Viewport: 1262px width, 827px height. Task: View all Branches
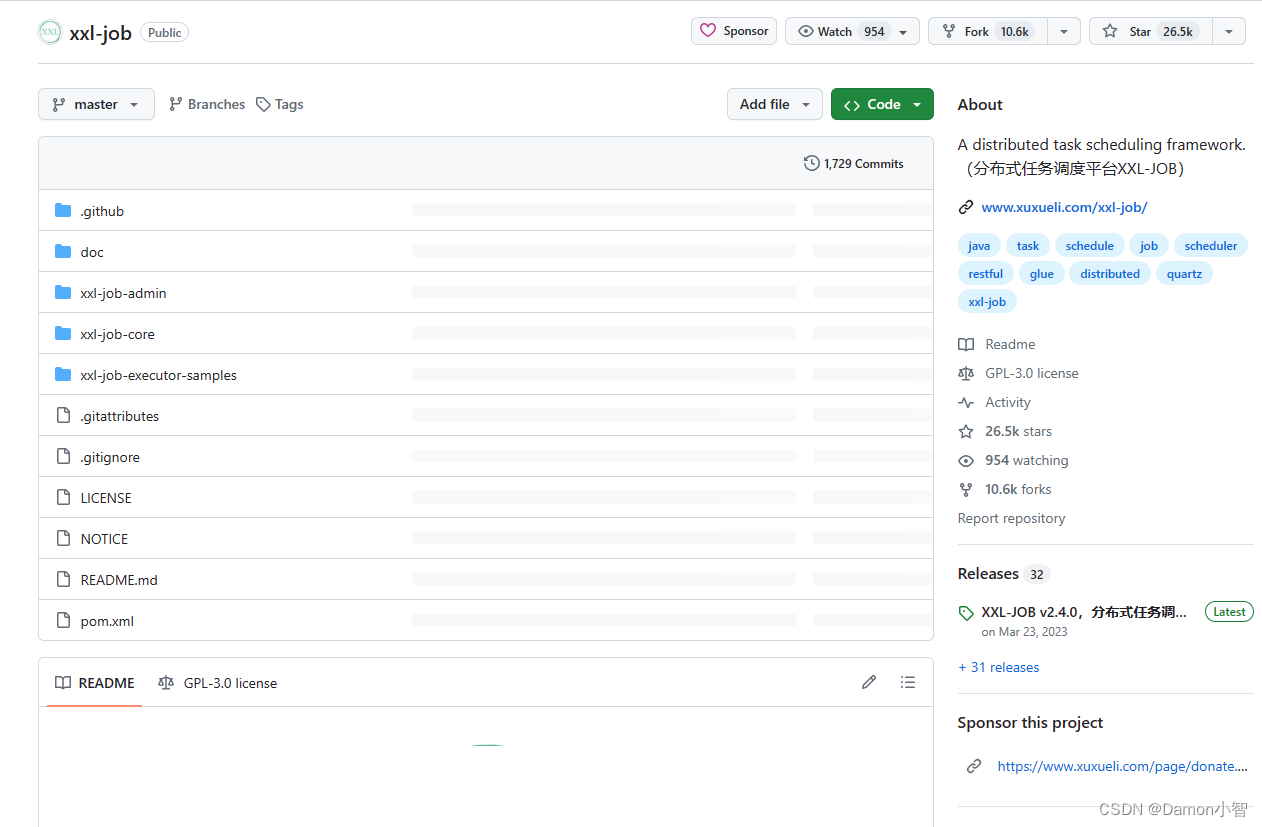click(207, 104)
